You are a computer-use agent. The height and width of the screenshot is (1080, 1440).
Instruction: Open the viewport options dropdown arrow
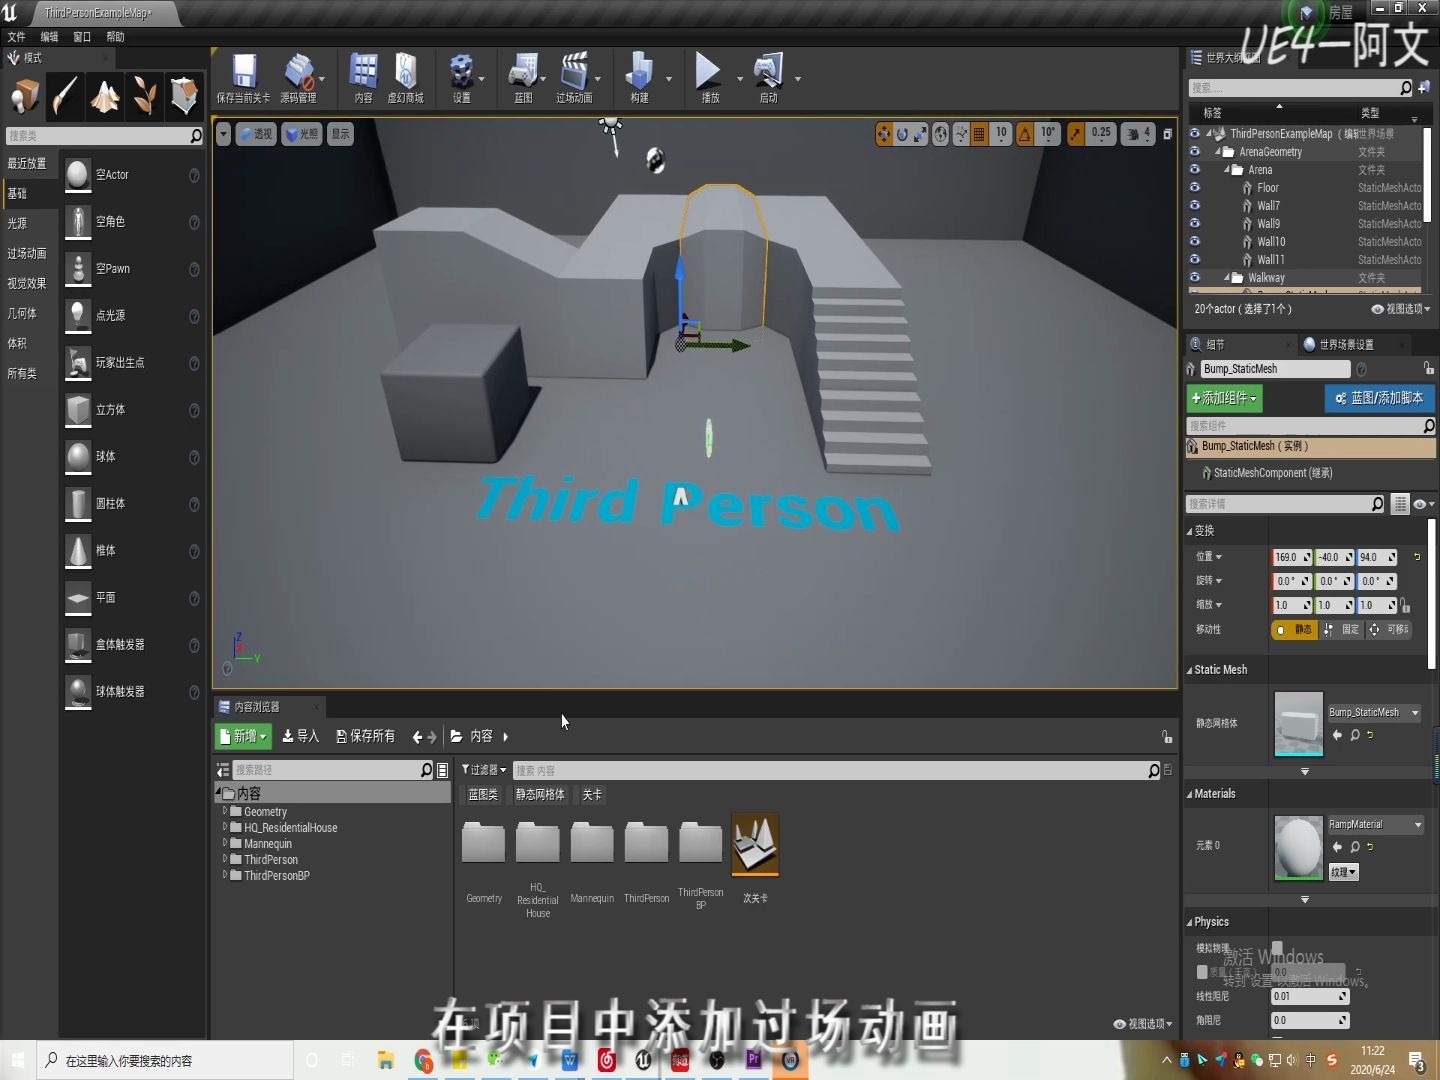pyautogui.click(x=224, y=134)
